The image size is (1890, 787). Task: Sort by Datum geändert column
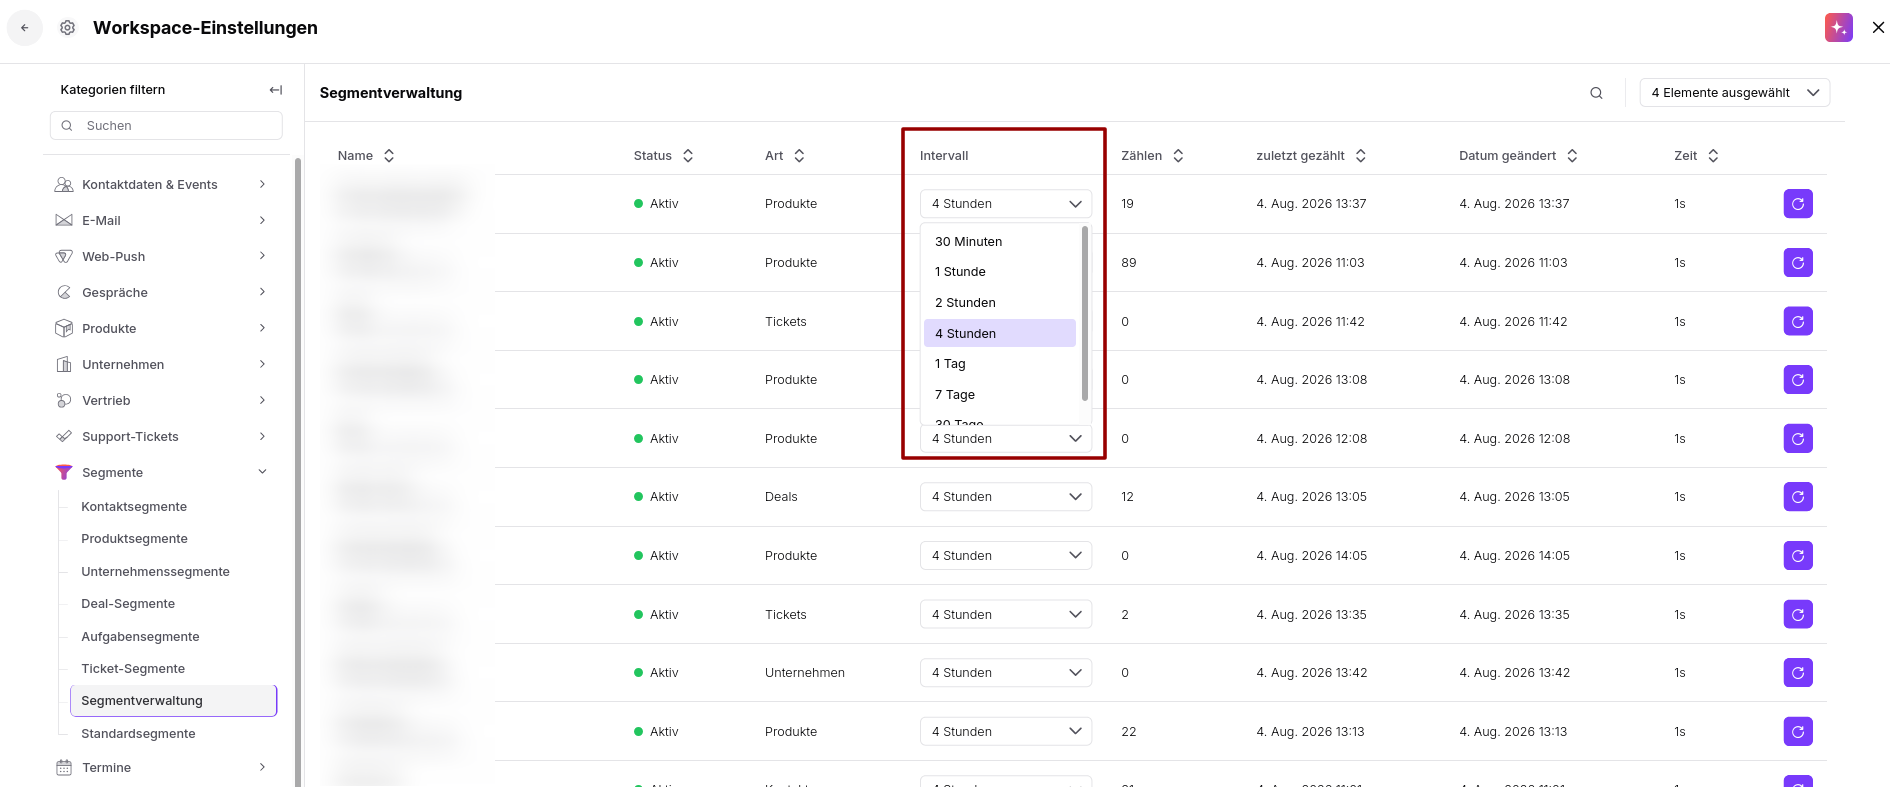[1572, 156]
